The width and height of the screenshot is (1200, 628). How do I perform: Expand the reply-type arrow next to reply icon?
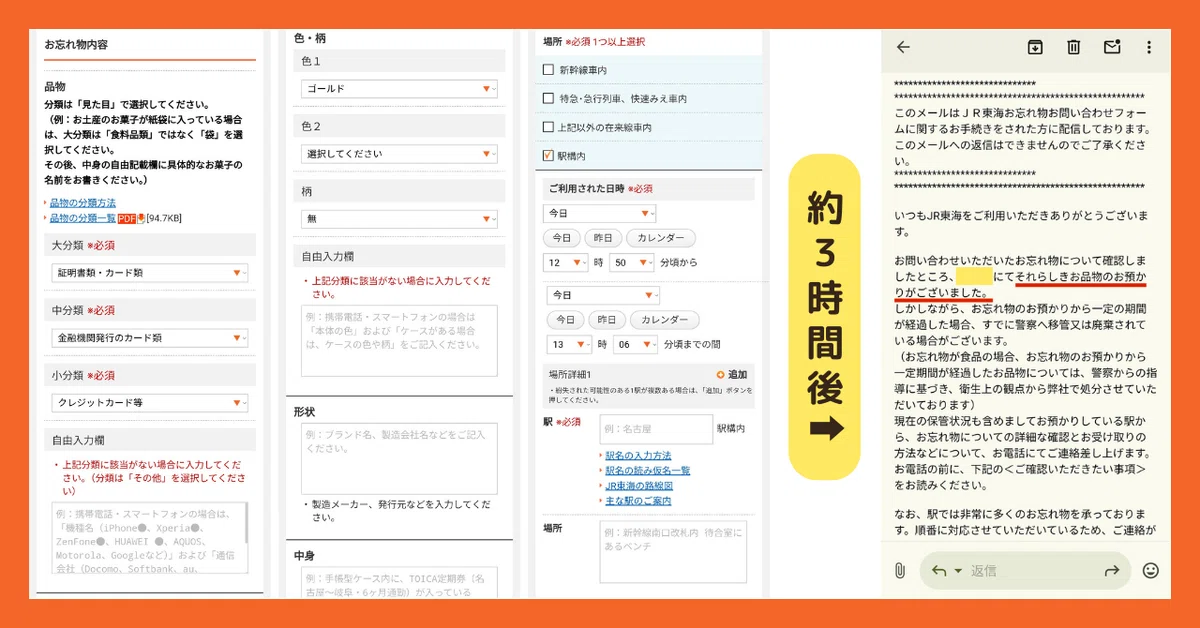click(x=958, y=571)
